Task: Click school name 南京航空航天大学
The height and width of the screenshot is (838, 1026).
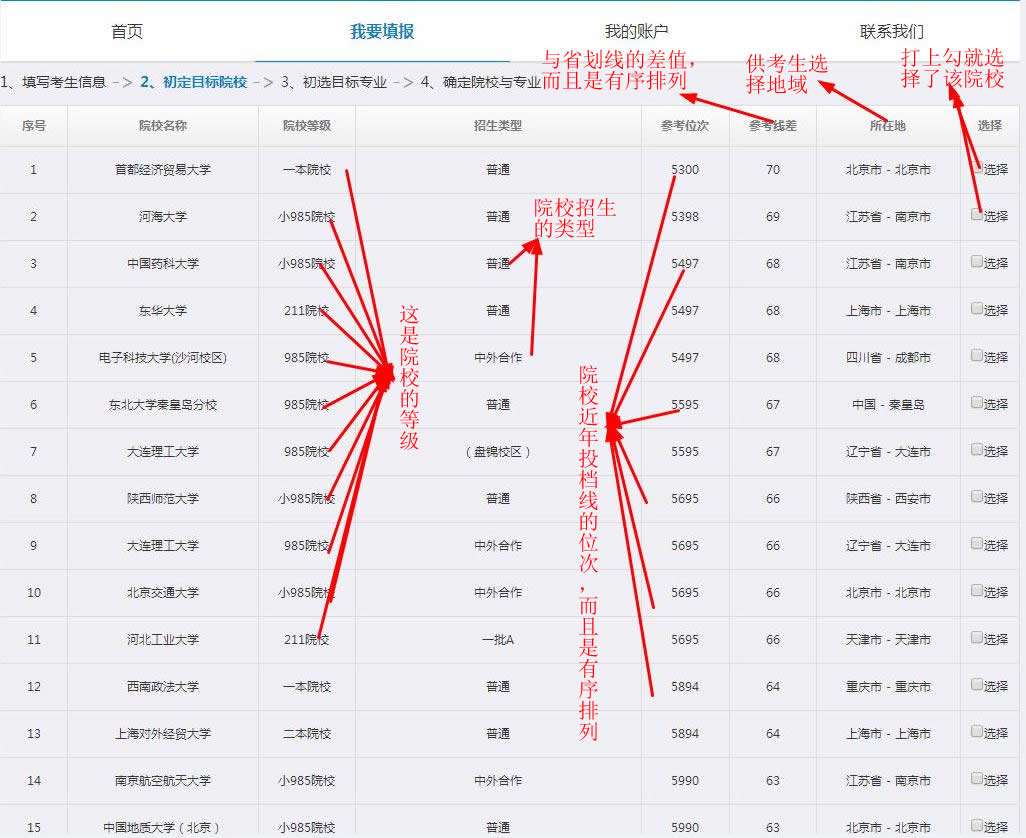Action: (163, 781)
